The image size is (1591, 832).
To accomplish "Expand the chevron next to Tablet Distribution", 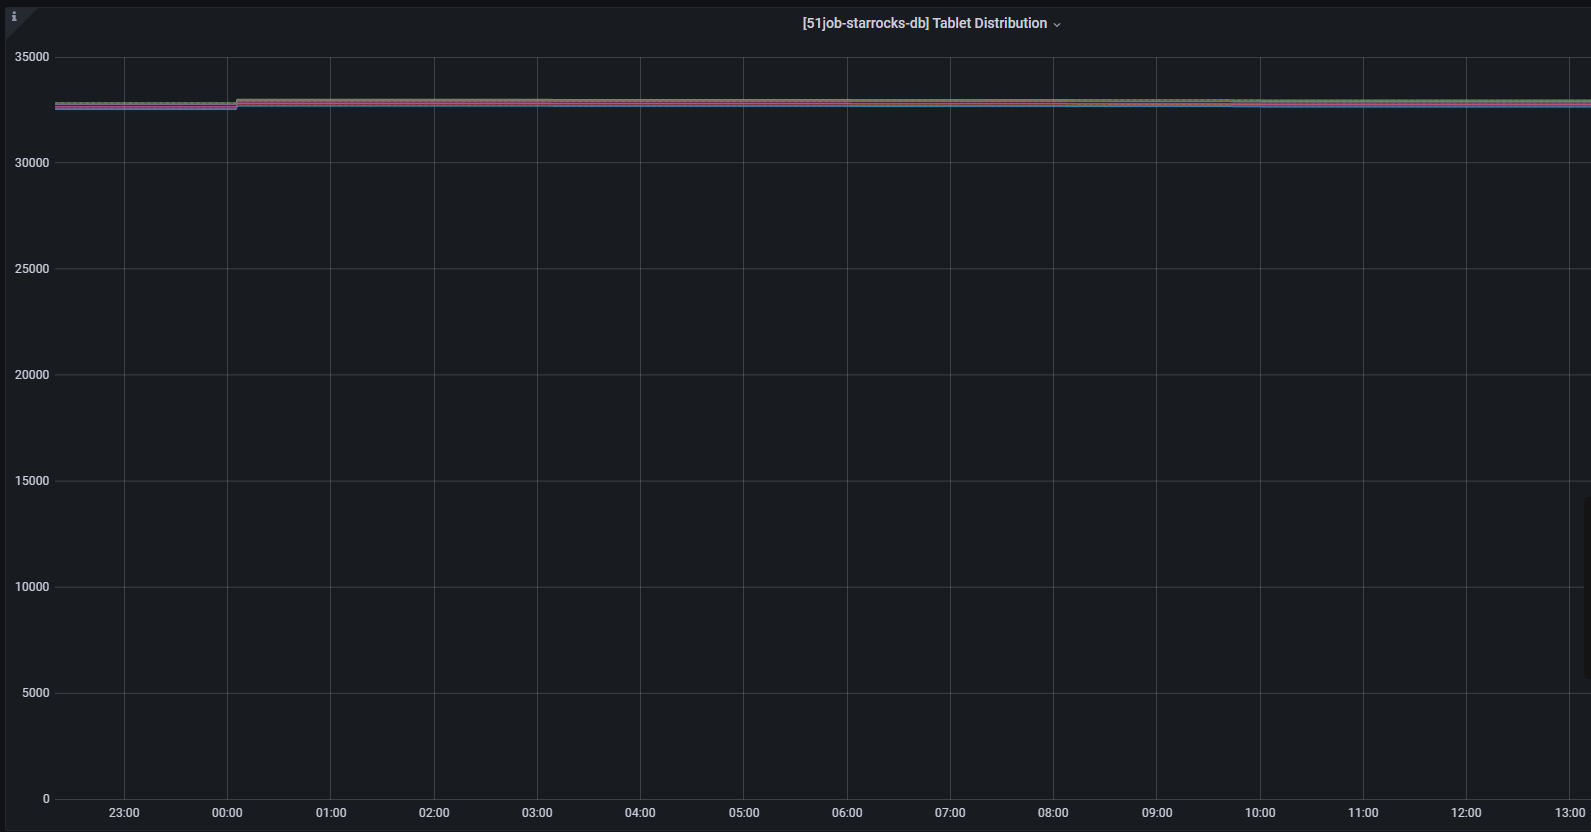I will coord(1057,24).
